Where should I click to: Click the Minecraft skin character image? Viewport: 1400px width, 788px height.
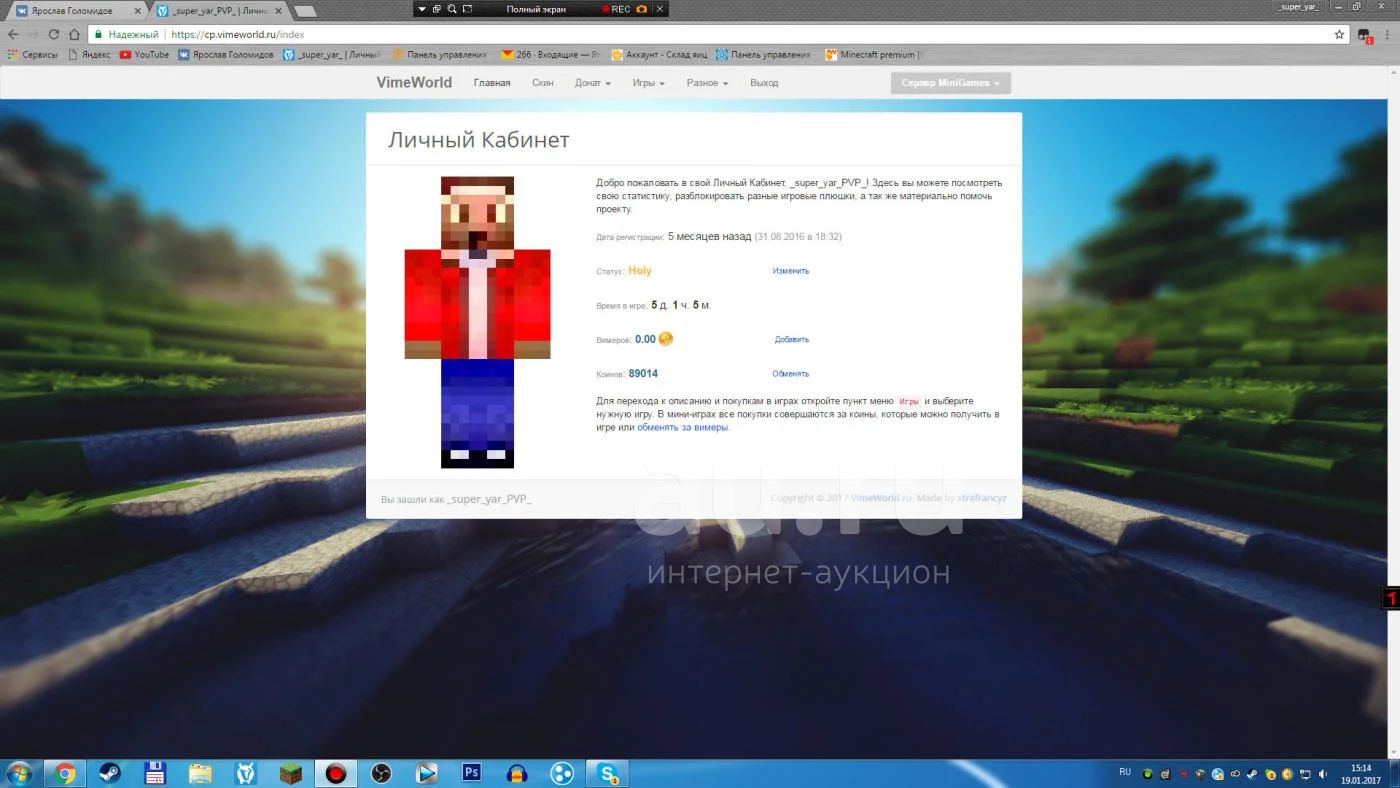(477, 322)
